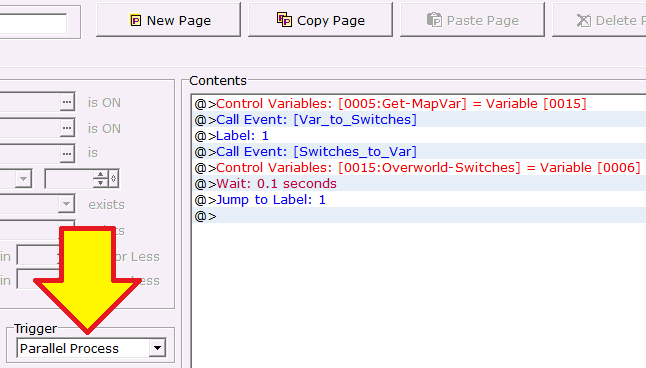Click the ellipsis button beside first 'is ON'

67,102
